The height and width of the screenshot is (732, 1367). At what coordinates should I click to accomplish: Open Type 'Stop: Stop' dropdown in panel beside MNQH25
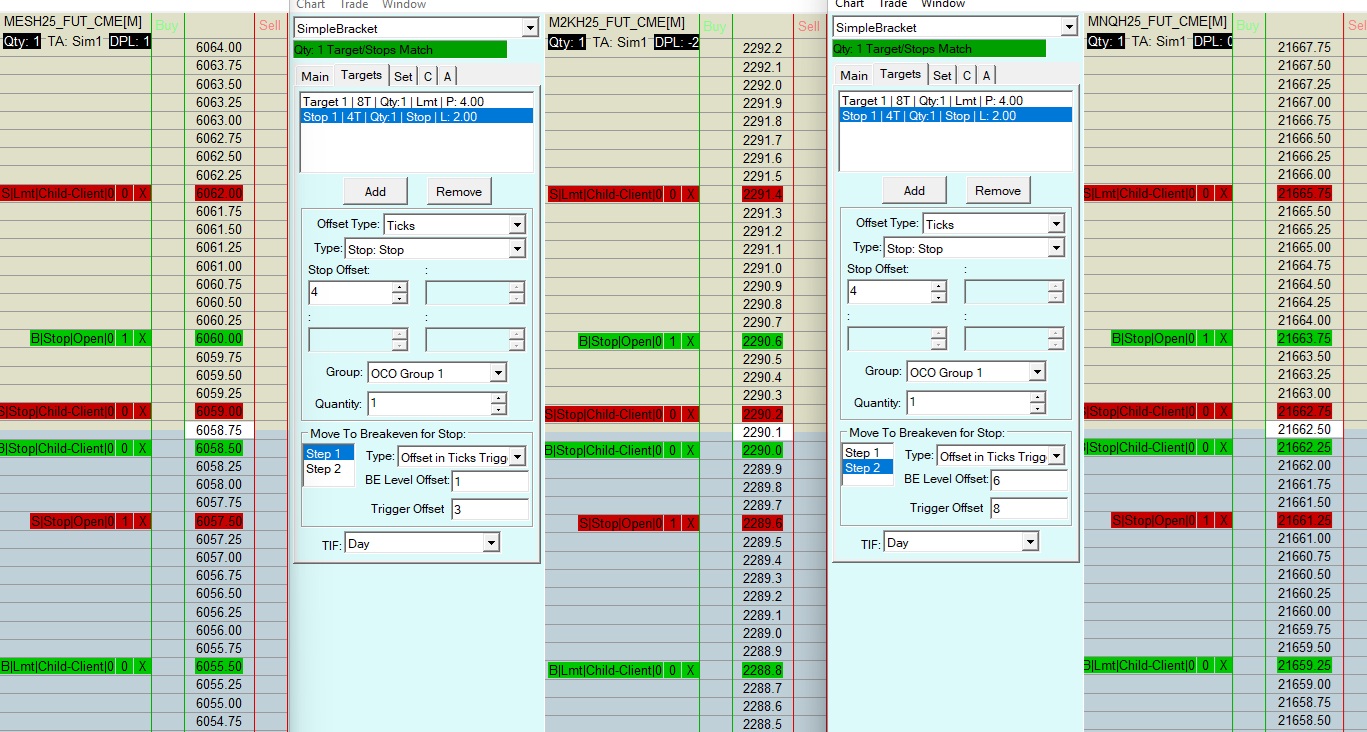pos(1055,248)
